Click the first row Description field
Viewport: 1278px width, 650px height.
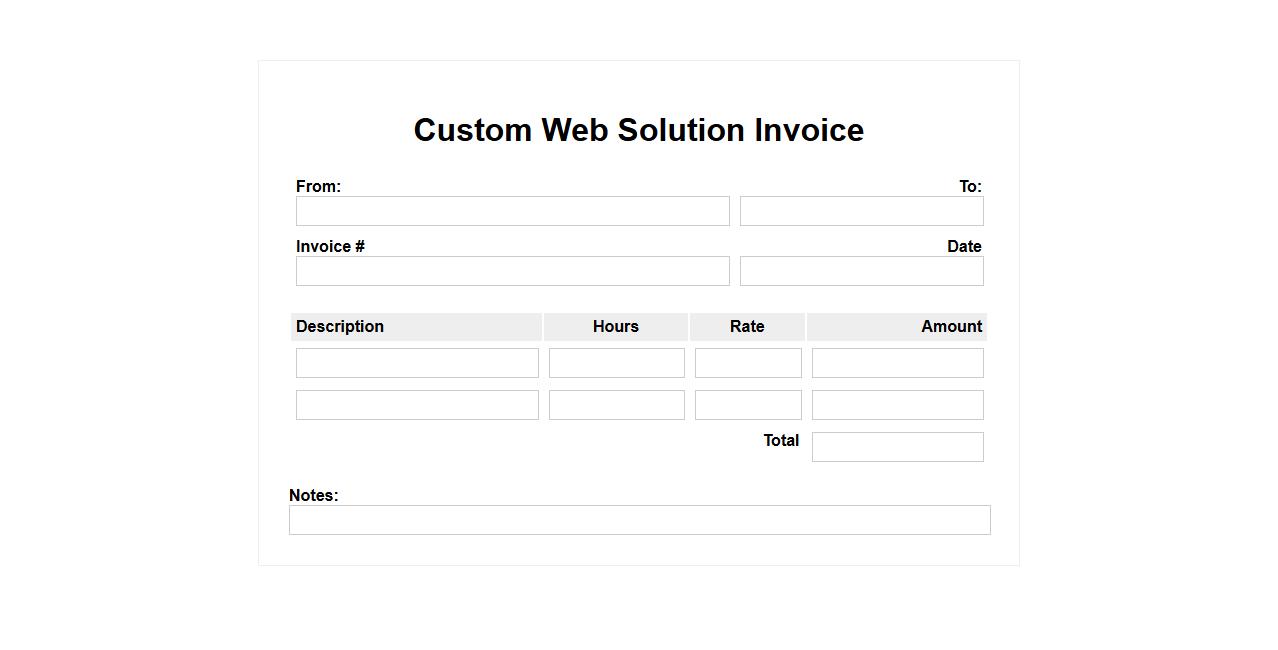pyautogui.click(x=417, y=363)
